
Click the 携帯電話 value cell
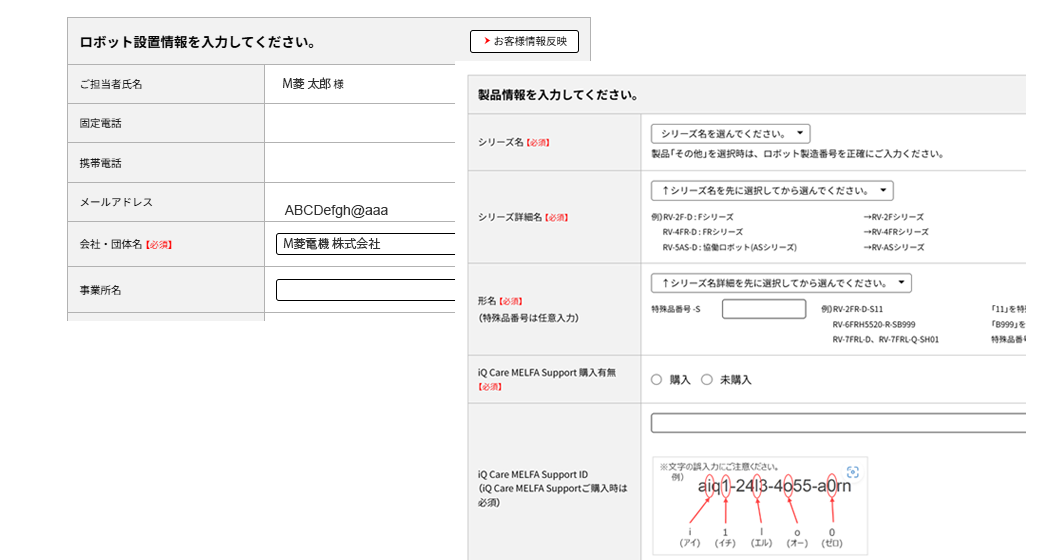point(360,162)
